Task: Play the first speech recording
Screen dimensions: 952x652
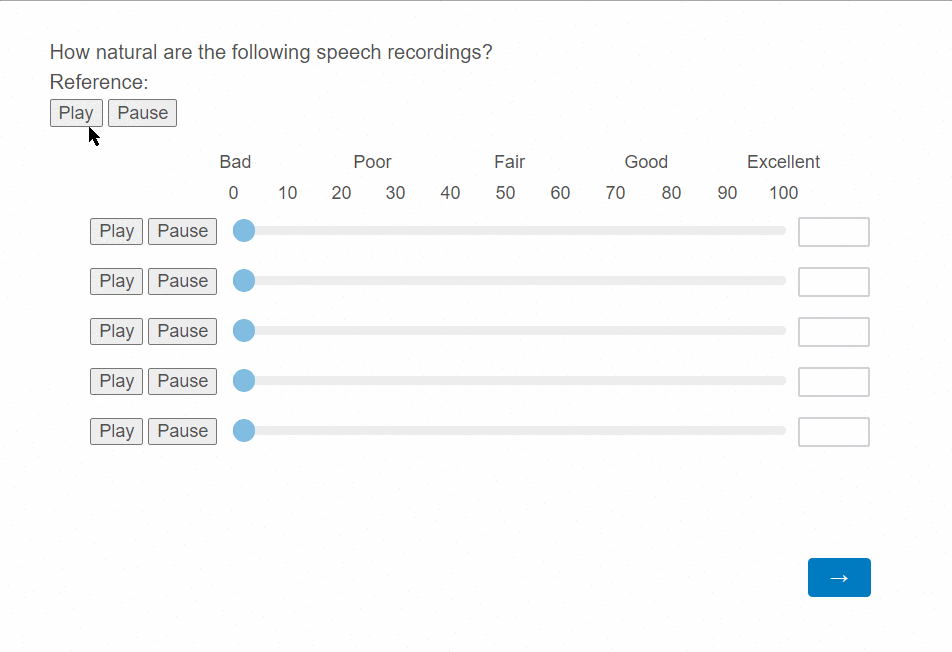Action: point(116,231)
